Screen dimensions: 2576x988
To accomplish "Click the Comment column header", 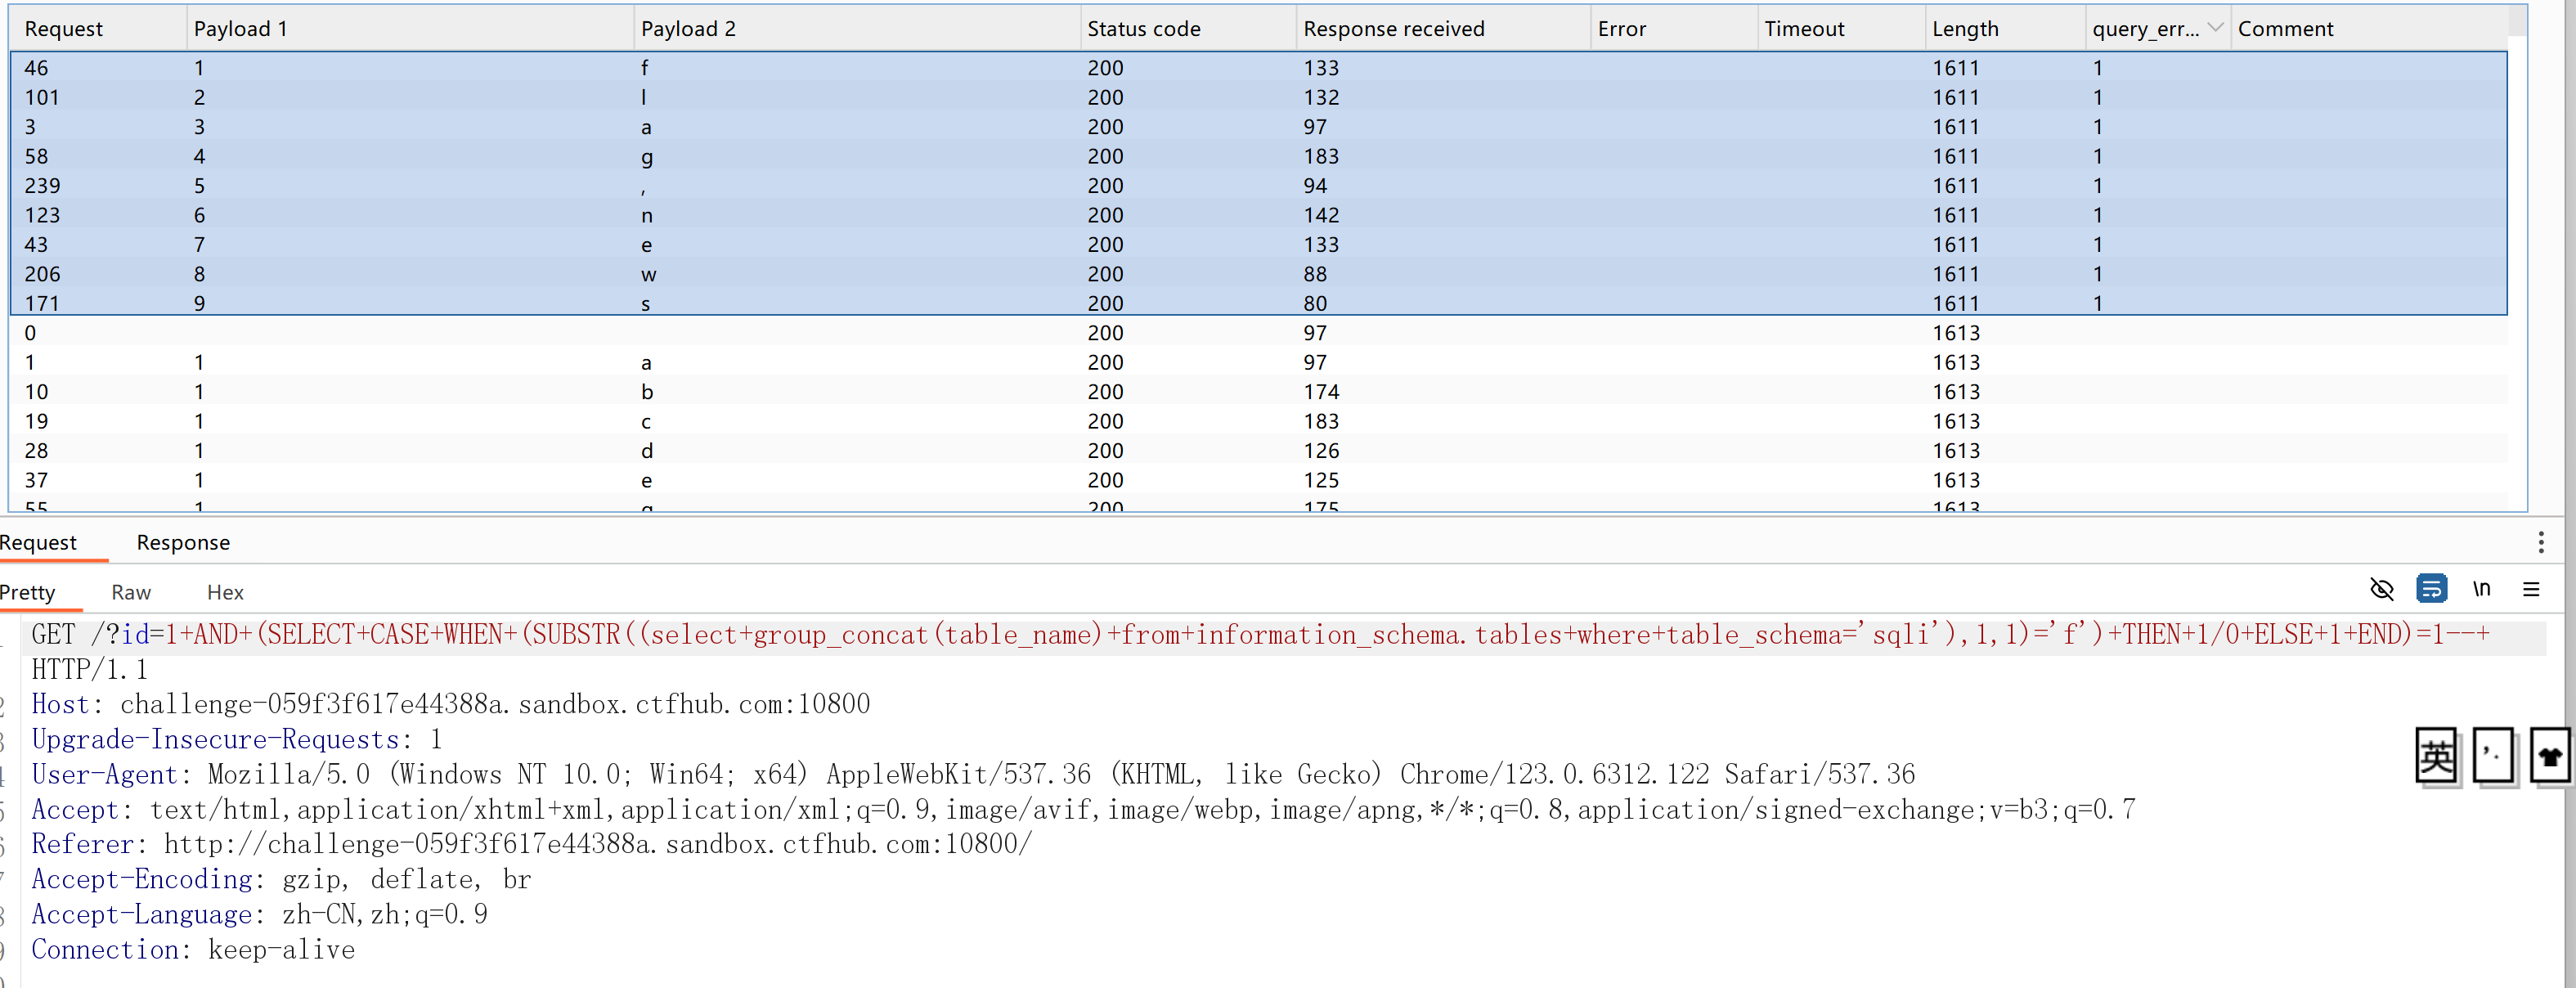I will click(2368, 28).
